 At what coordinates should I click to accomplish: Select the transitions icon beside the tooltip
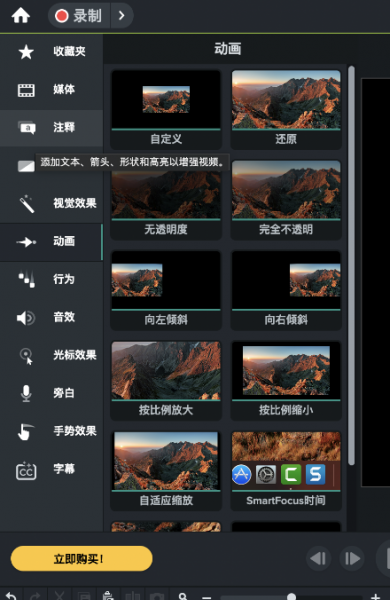(x=26, y=166)
